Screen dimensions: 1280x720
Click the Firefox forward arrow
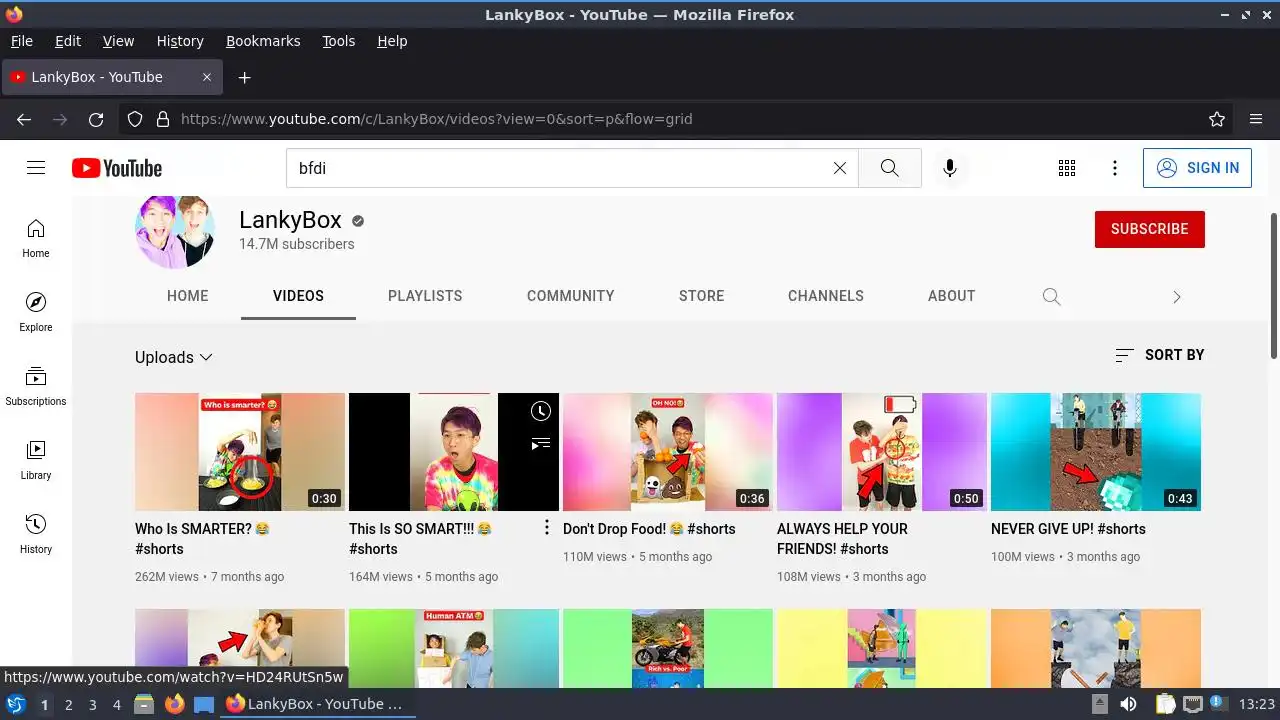60,119
